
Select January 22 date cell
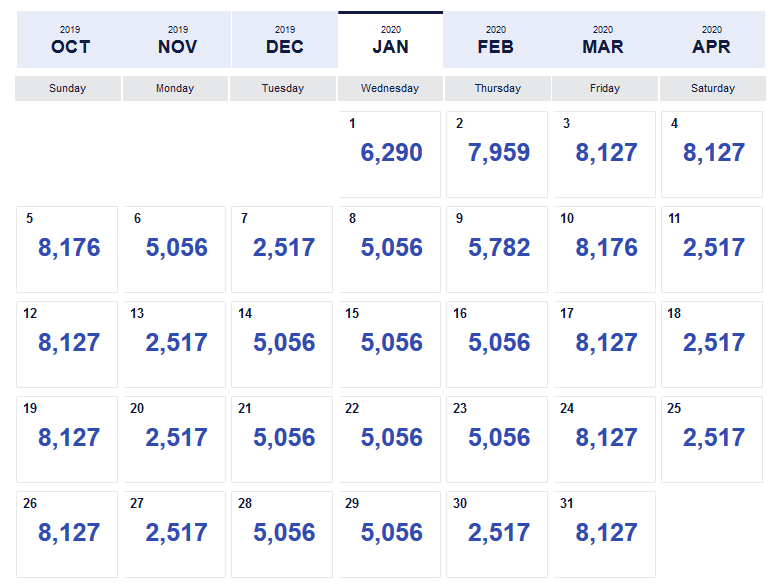[x=390, y=439]
